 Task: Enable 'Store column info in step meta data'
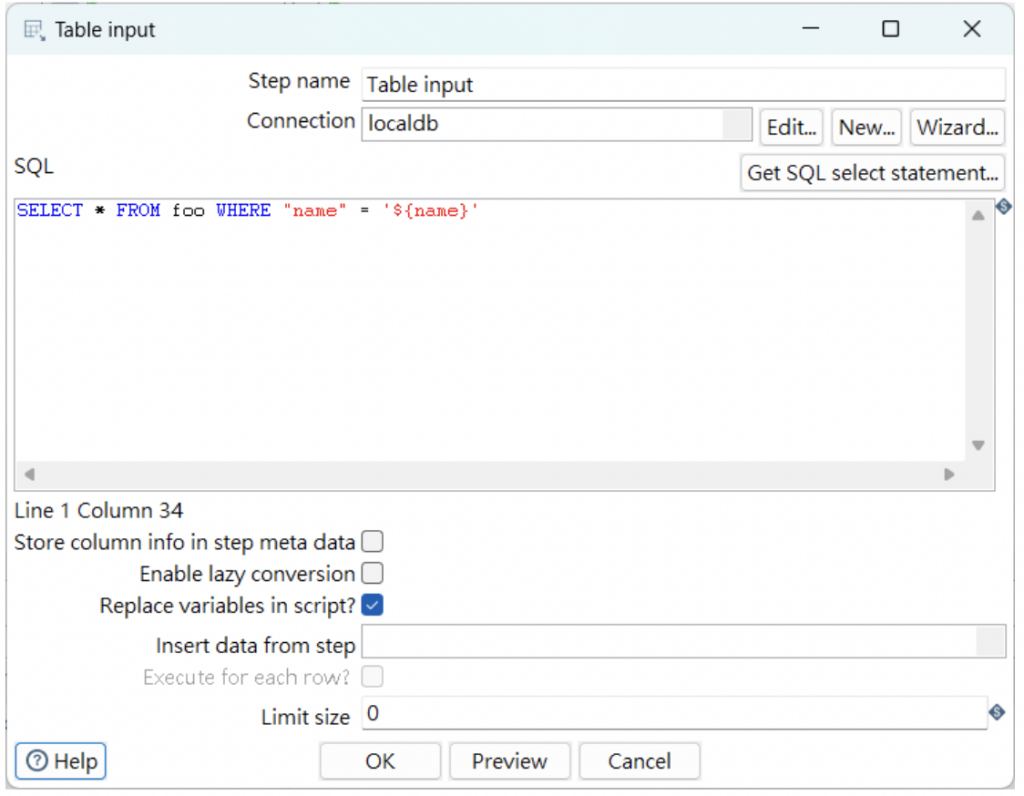370,541
